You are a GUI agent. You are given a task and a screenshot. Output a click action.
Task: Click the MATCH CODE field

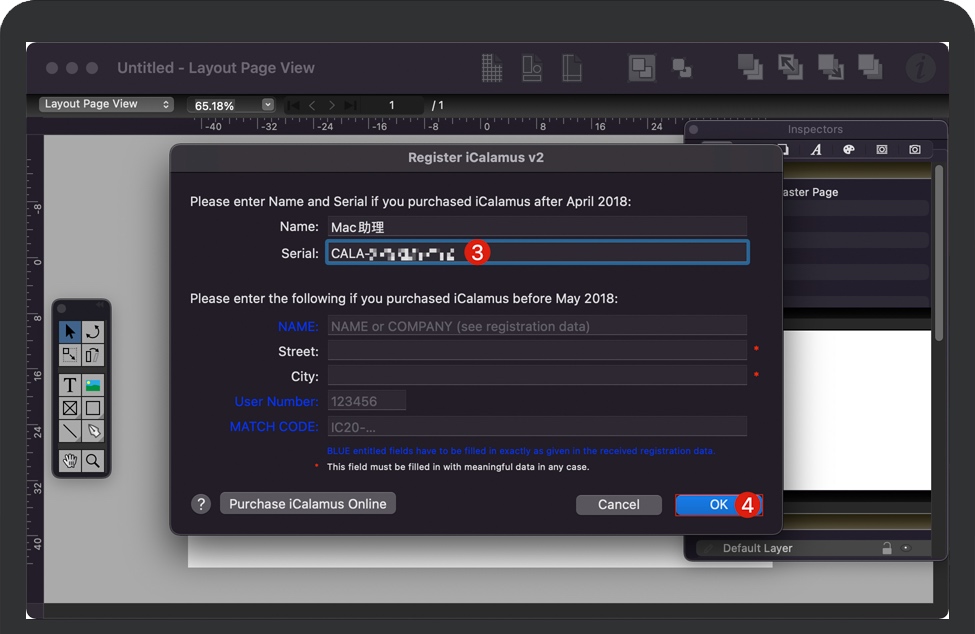click(537, 426)
